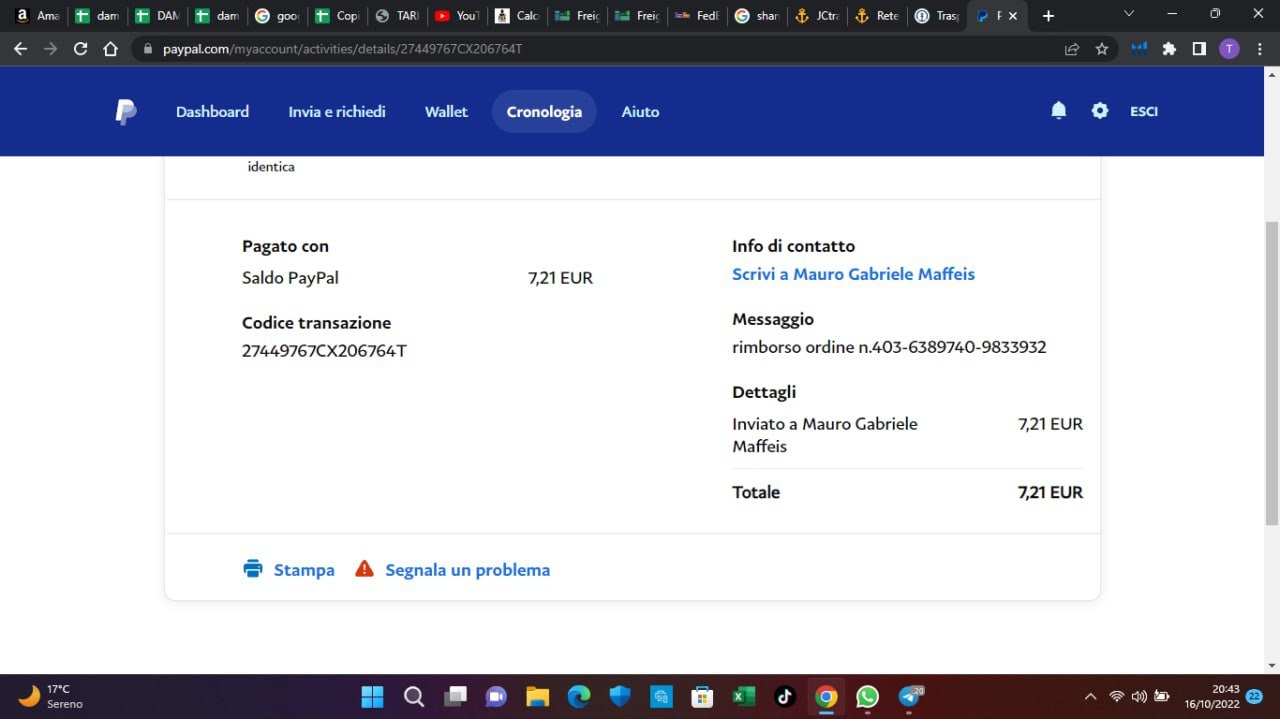
Task: Open PayPal settings gear icon
Action: (1100, 111)
